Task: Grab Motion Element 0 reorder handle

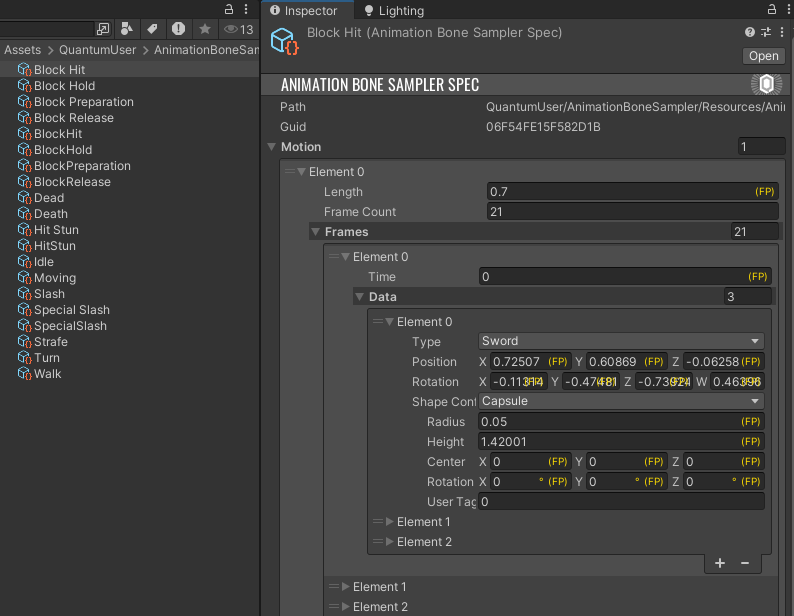Action: (290, 171)
